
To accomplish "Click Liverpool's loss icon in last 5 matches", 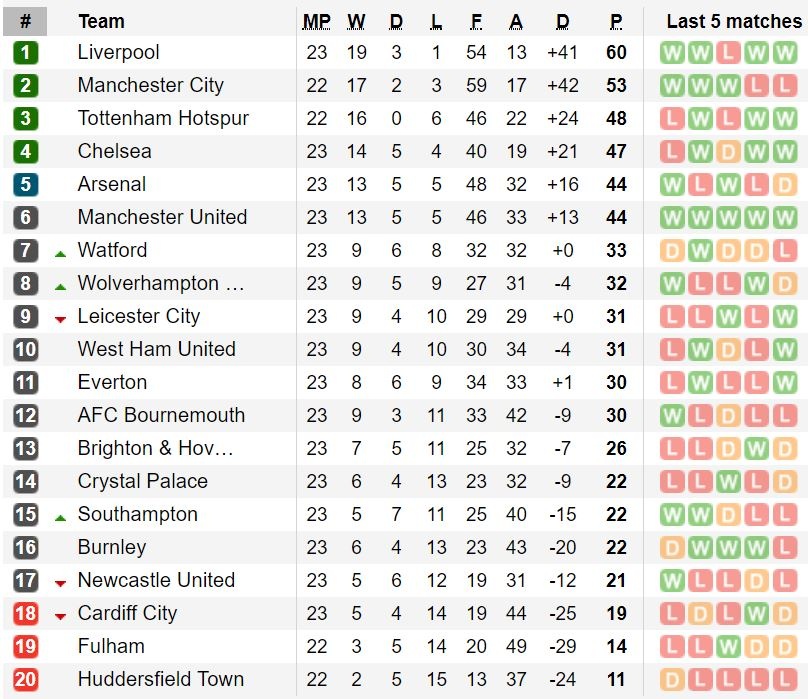I will coord(729,53).
